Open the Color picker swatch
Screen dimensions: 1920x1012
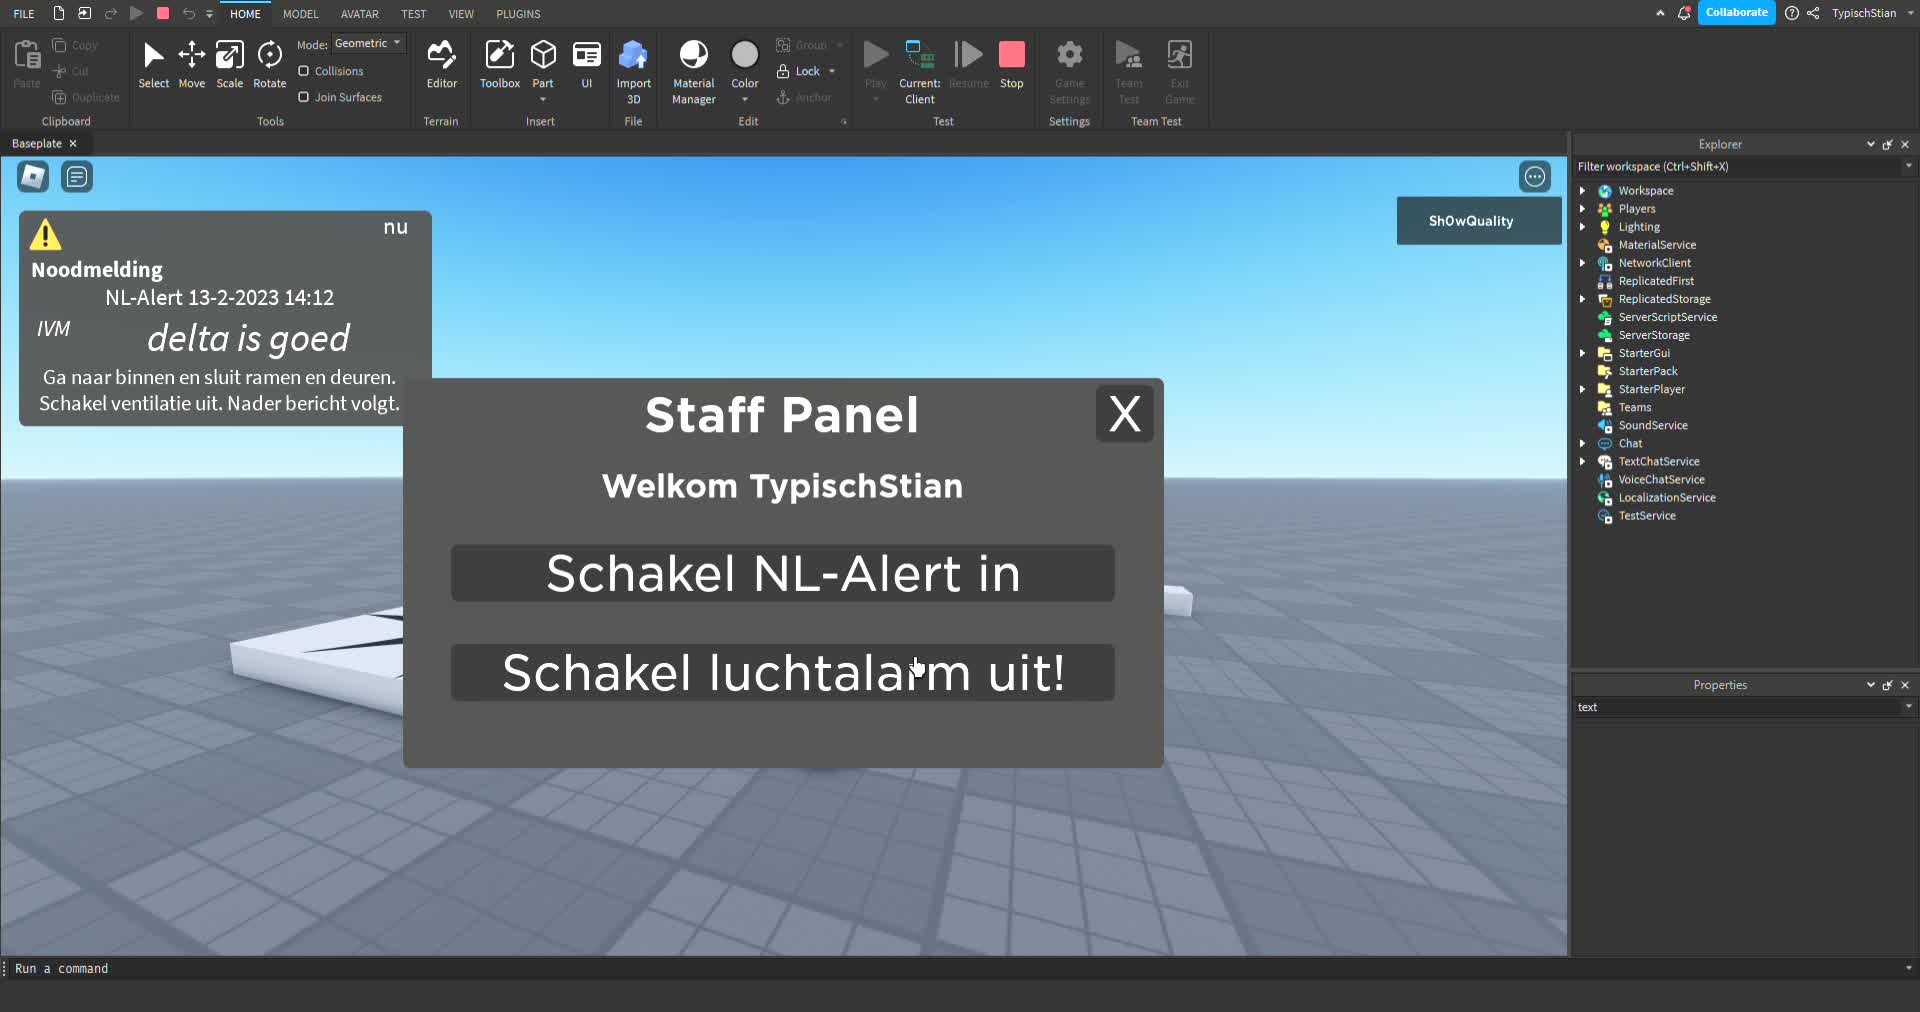(x=745, y=55)
